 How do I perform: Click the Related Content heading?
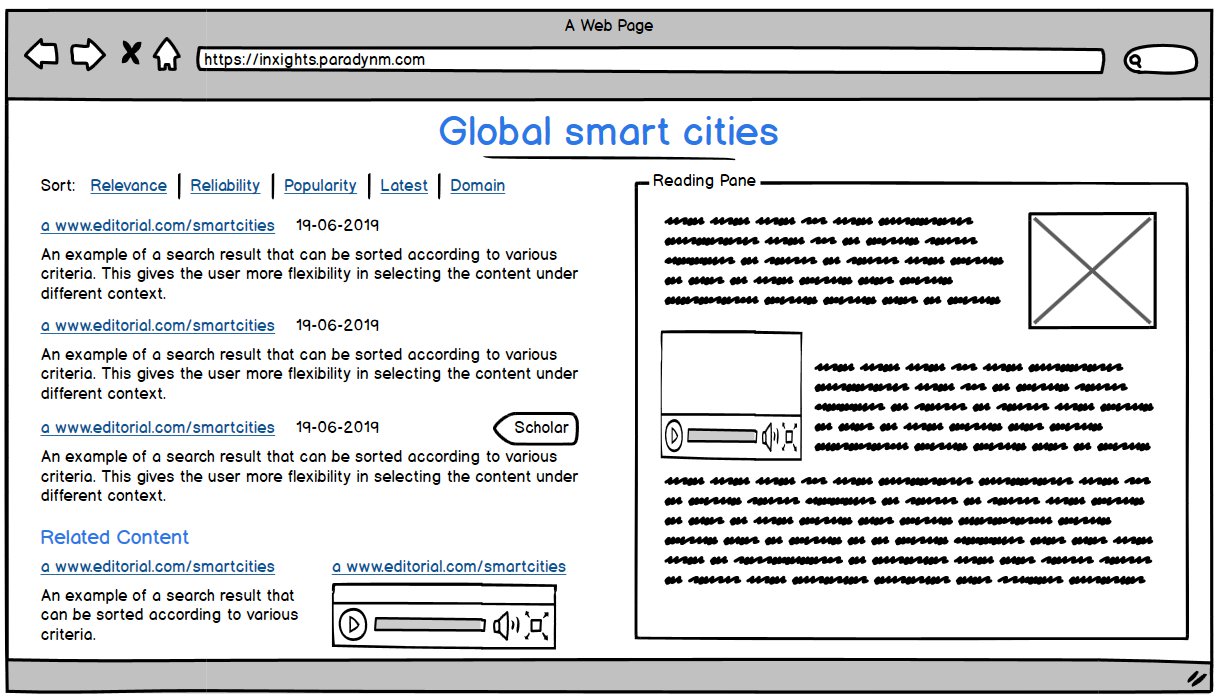pyautogui.click(x=115, y=538)
